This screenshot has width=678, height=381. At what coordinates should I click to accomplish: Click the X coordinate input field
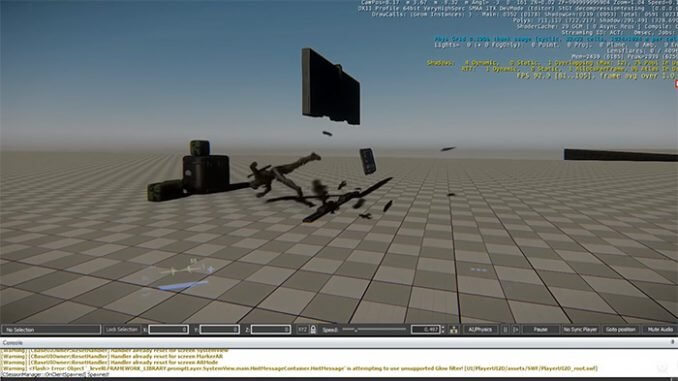click(x=169, y=330)
